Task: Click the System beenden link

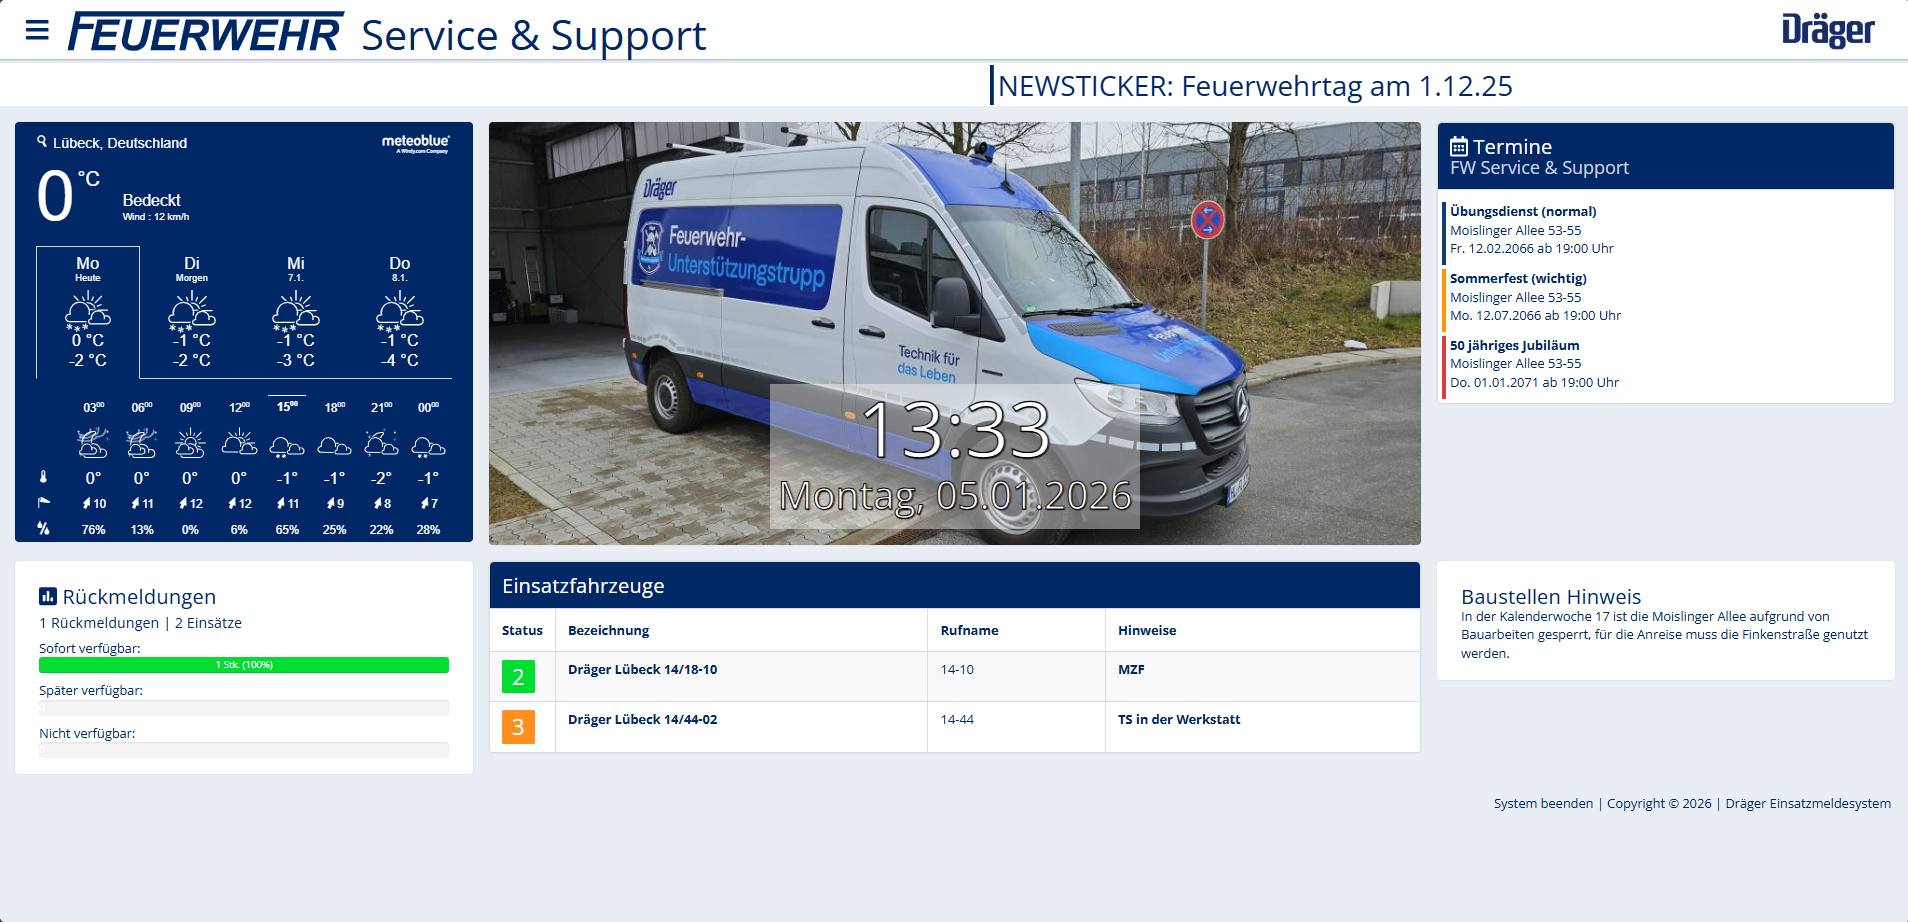Action: point(1543,803)
